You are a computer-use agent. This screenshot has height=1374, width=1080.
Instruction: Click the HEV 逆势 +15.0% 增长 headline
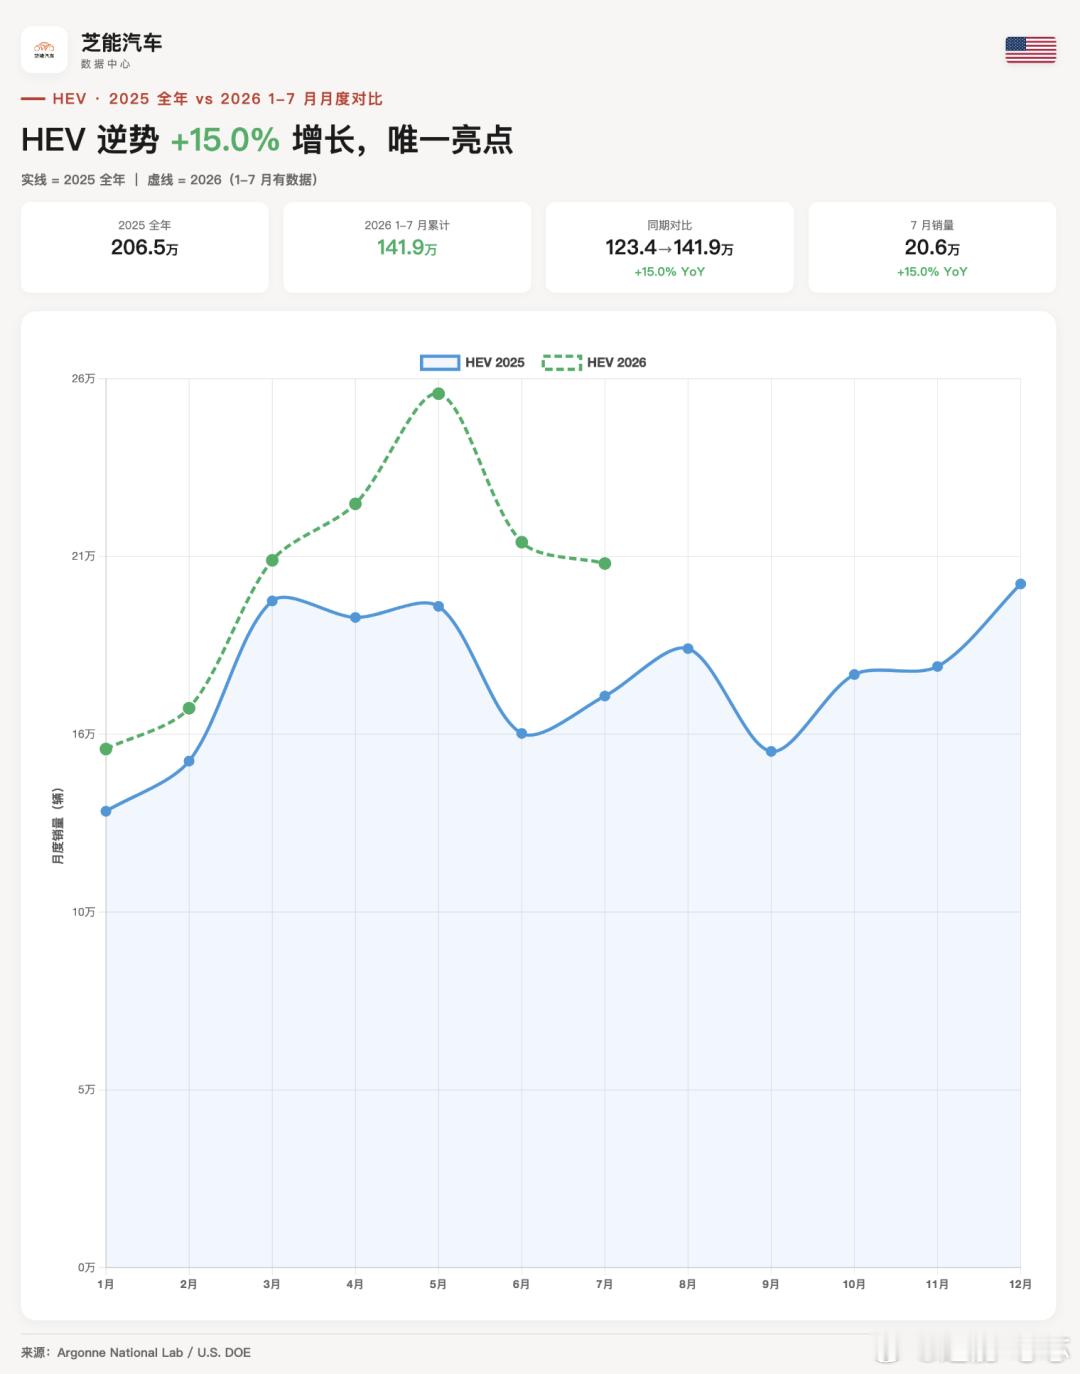[267, 139]
